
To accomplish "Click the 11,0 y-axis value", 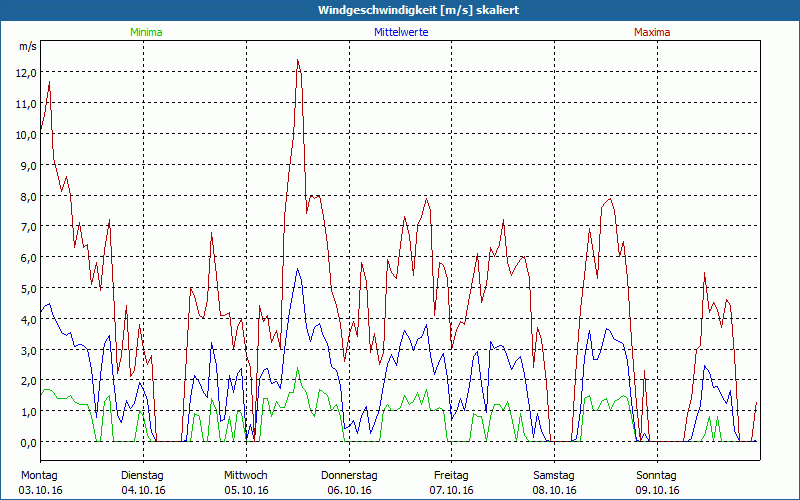I will pyautogui.click(x=27, y=104).
